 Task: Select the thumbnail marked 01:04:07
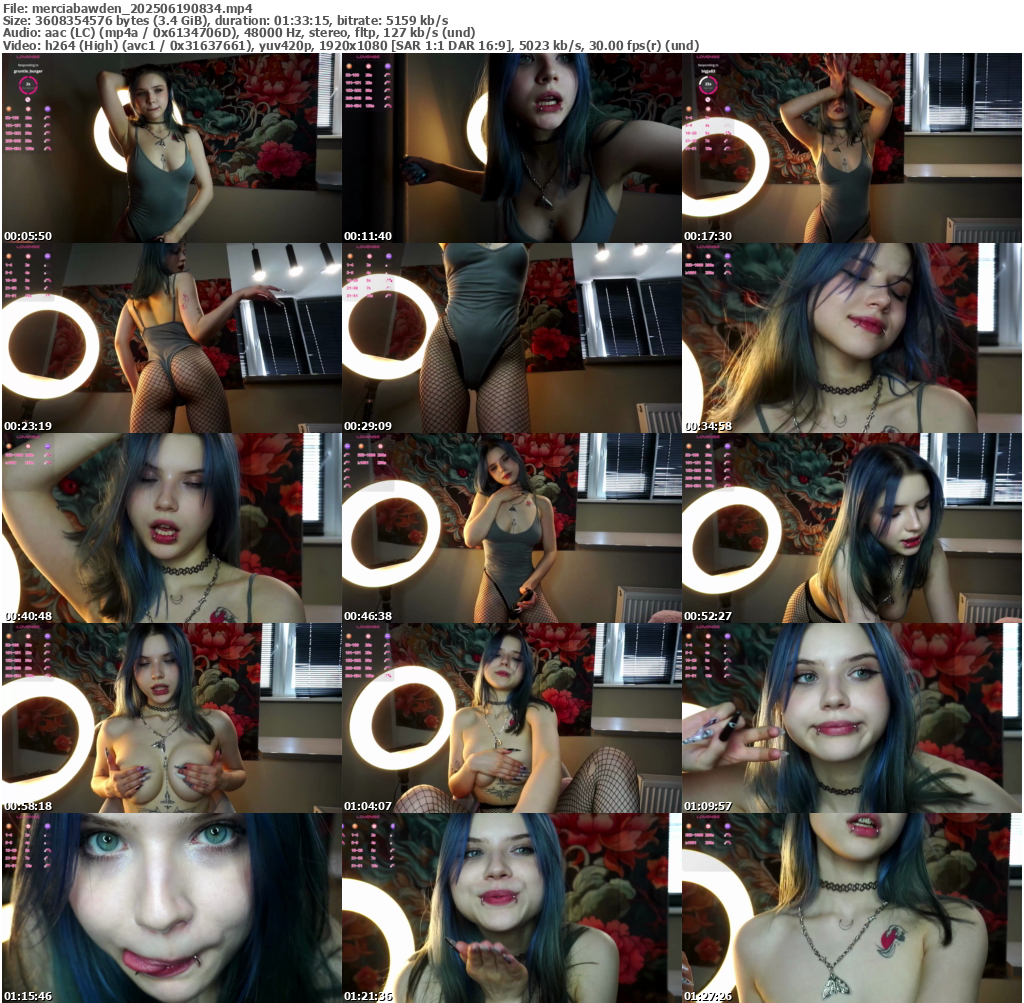pyautogui.click(x=511, y=717)
